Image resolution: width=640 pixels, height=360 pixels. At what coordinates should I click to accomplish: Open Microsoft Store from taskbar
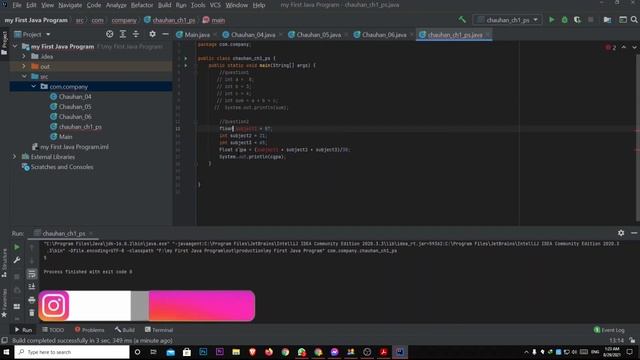(187, 352)
